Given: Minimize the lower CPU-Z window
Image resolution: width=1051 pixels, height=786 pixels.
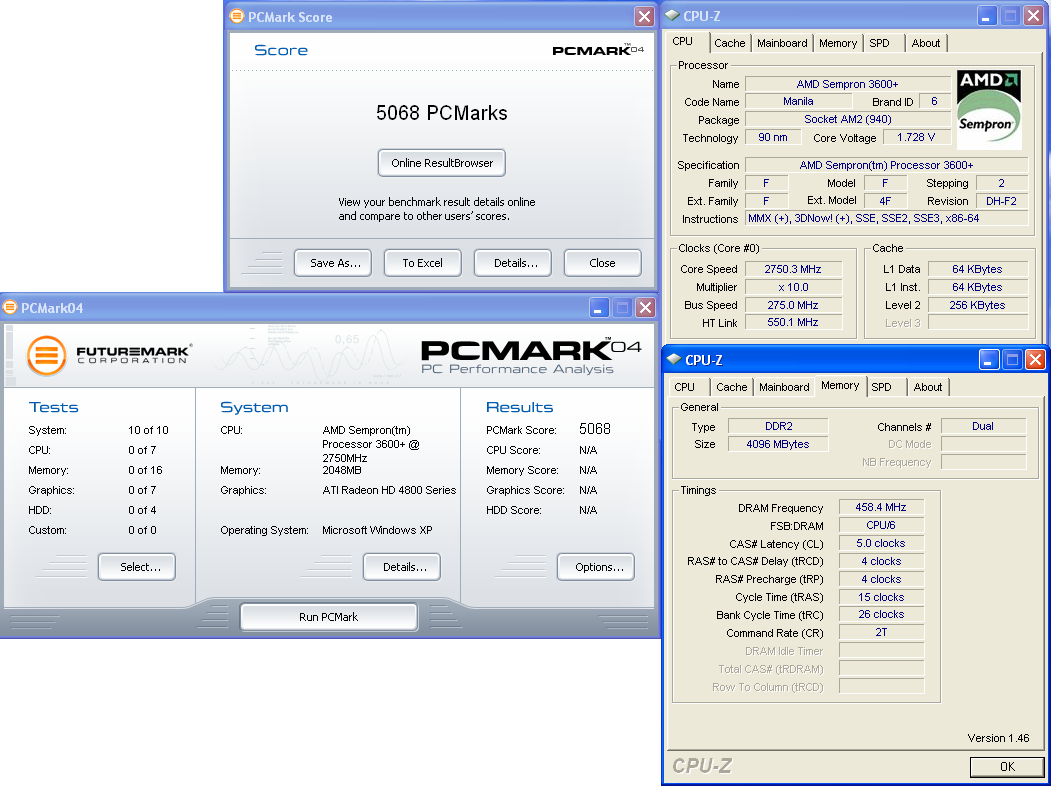Looking at the screenshot, I should [989, 360].
